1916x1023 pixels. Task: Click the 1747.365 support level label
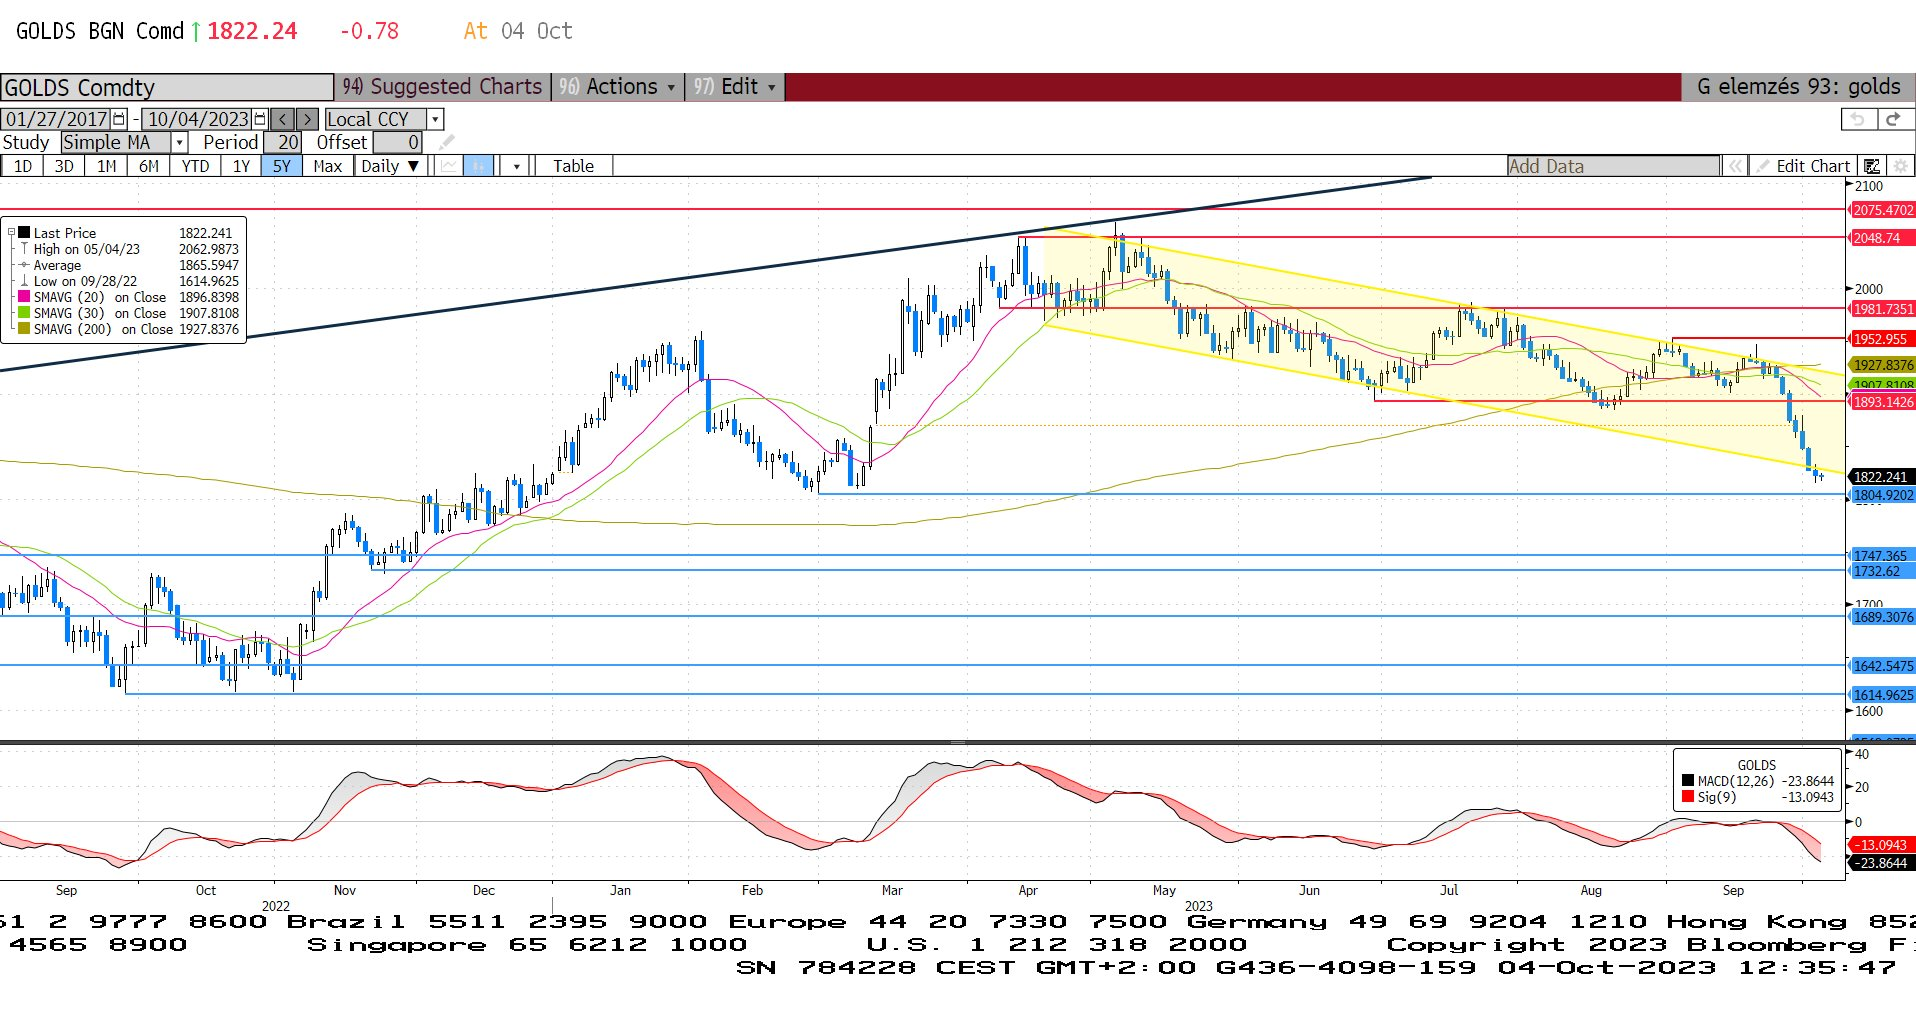(x=1883, y=556)
